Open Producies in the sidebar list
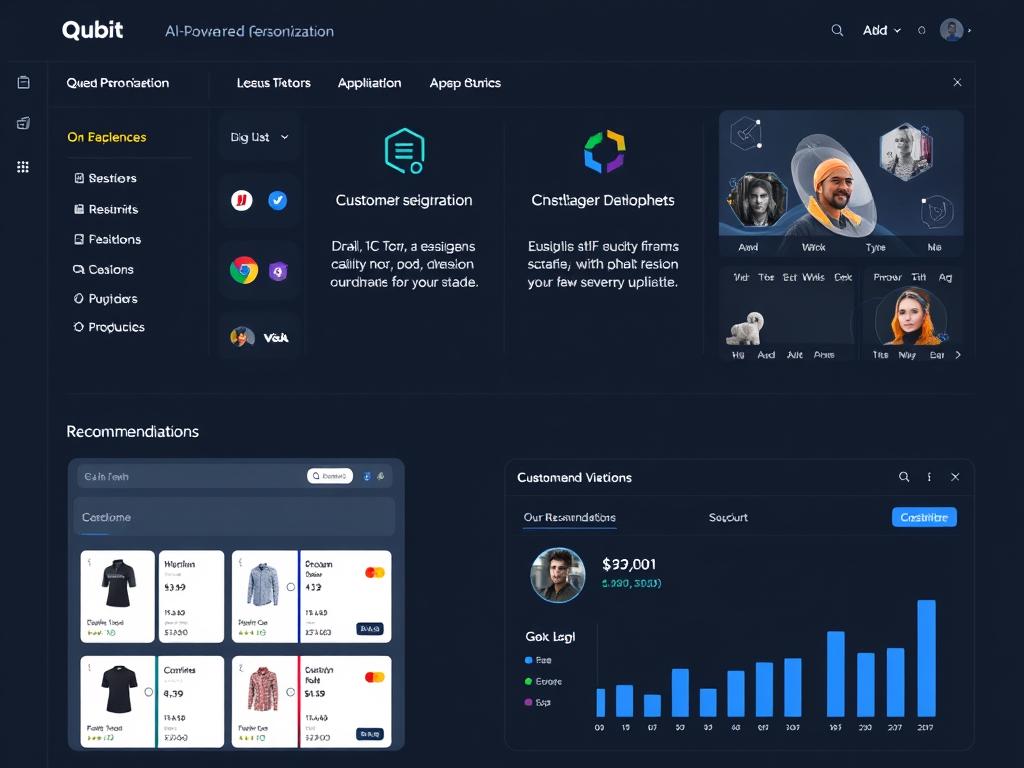1024x768 pixels. coord(108,327)
